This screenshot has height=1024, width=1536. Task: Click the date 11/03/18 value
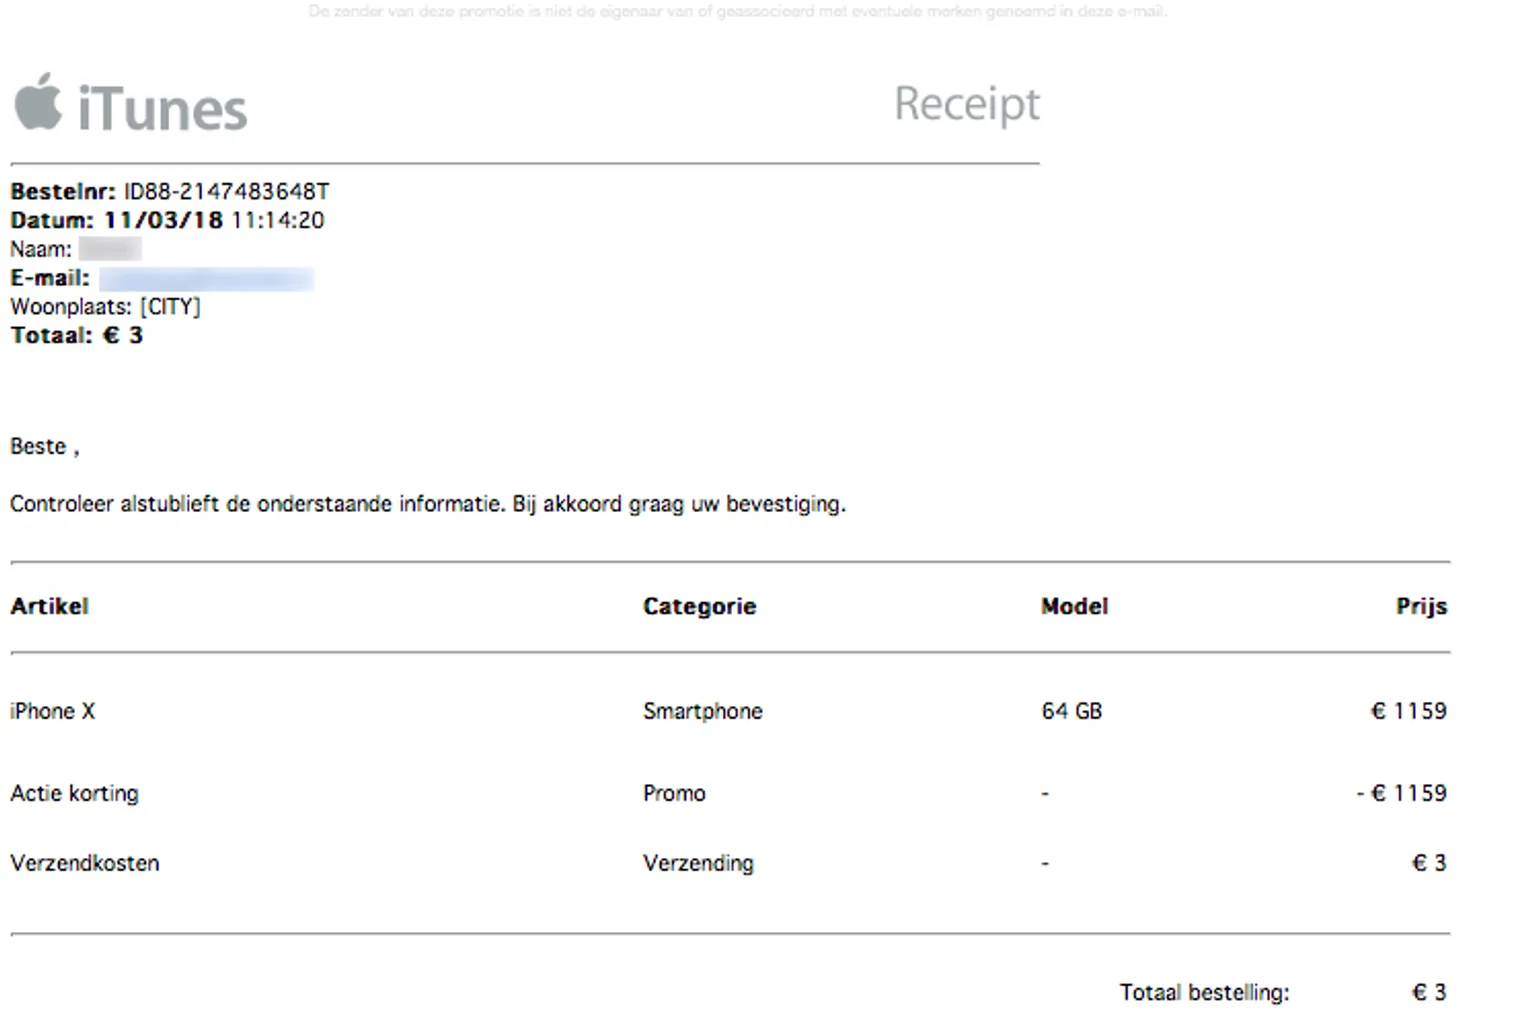click(x=163, y=220)
